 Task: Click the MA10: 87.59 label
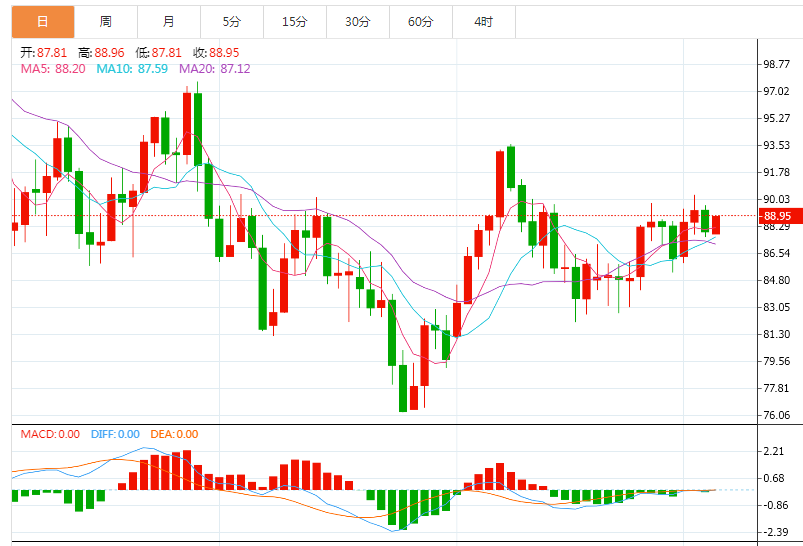(132, 69)
